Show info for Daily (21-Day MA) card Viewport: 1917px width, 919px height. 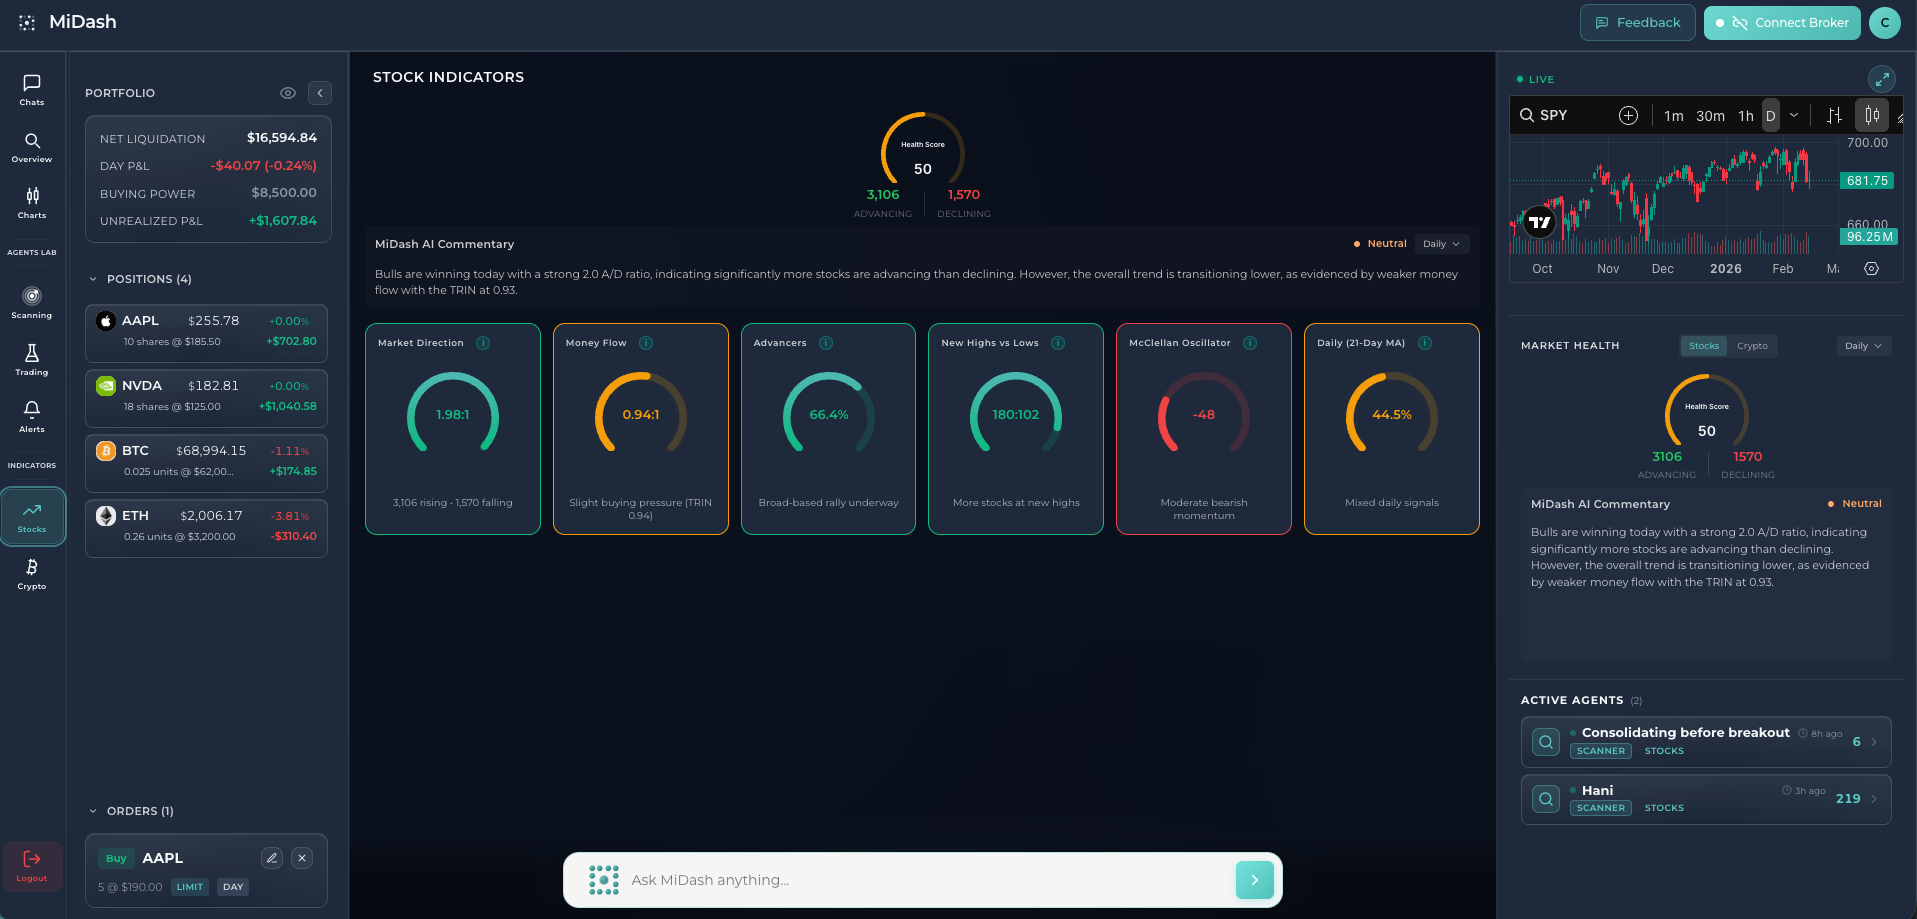coord(1425,343)
